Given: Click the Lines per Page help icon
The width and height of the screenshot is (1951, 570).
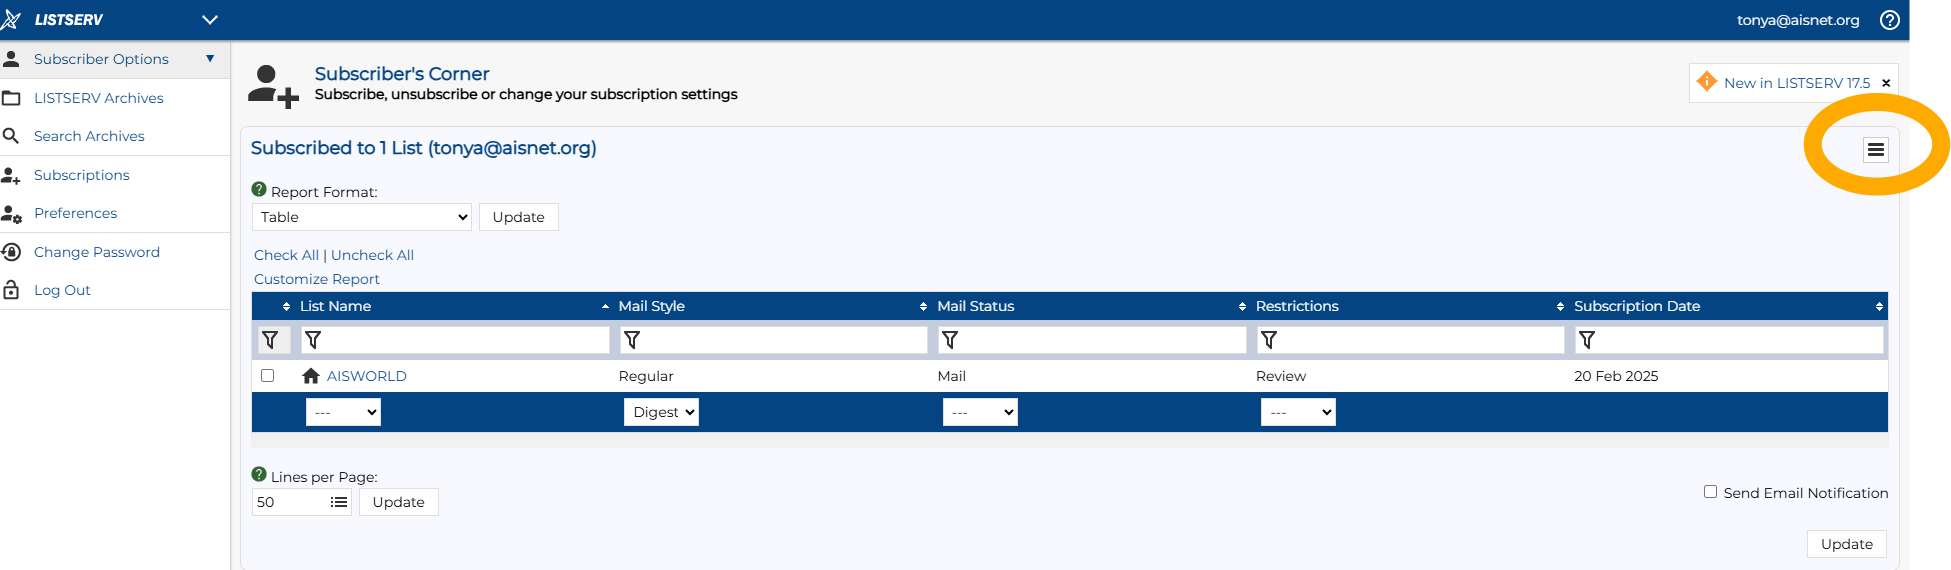Looking at the screenshot, I should [x=259, y=475].
